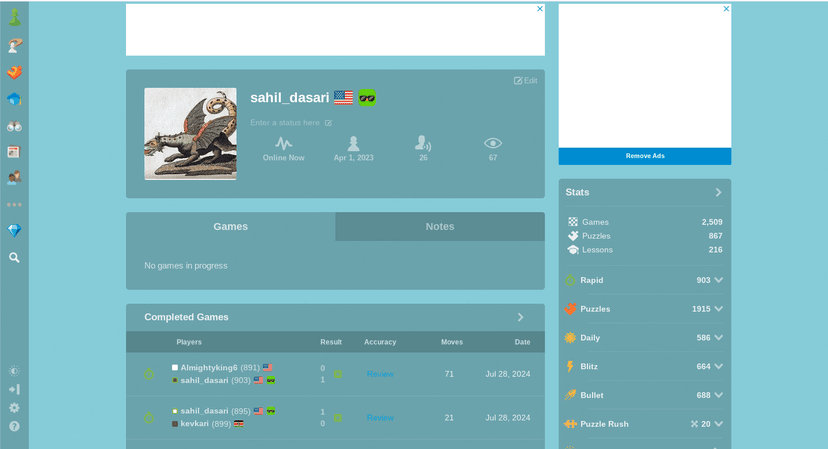This screenshot has width=828, height=449.
Task: Expand the Blitz rating stats row
Action: click(645, 366)
